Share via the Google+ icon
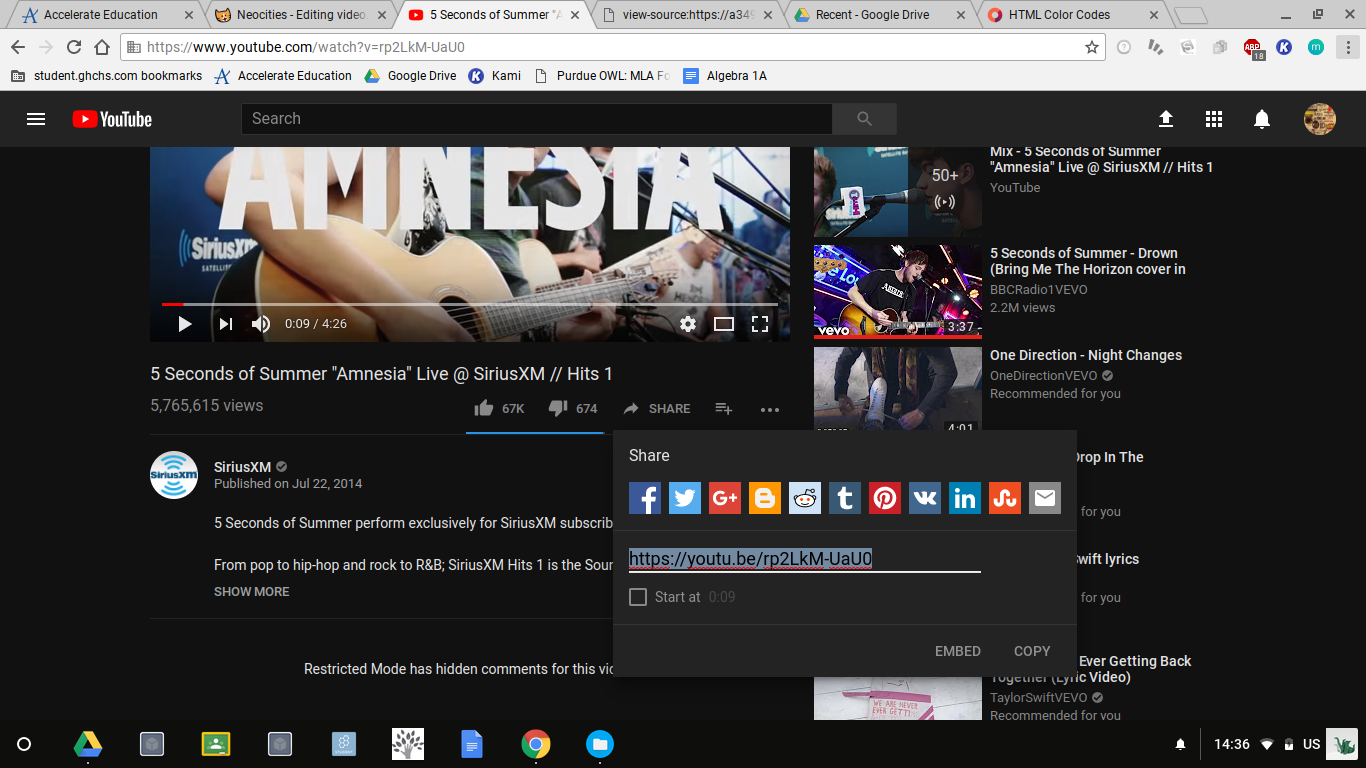 coord(725,497)
